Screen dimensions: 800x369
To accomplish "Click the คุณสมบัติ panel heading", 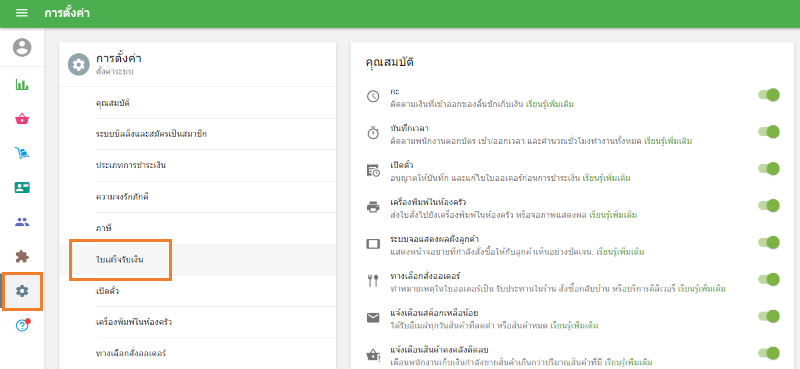I will coord(390,63).
